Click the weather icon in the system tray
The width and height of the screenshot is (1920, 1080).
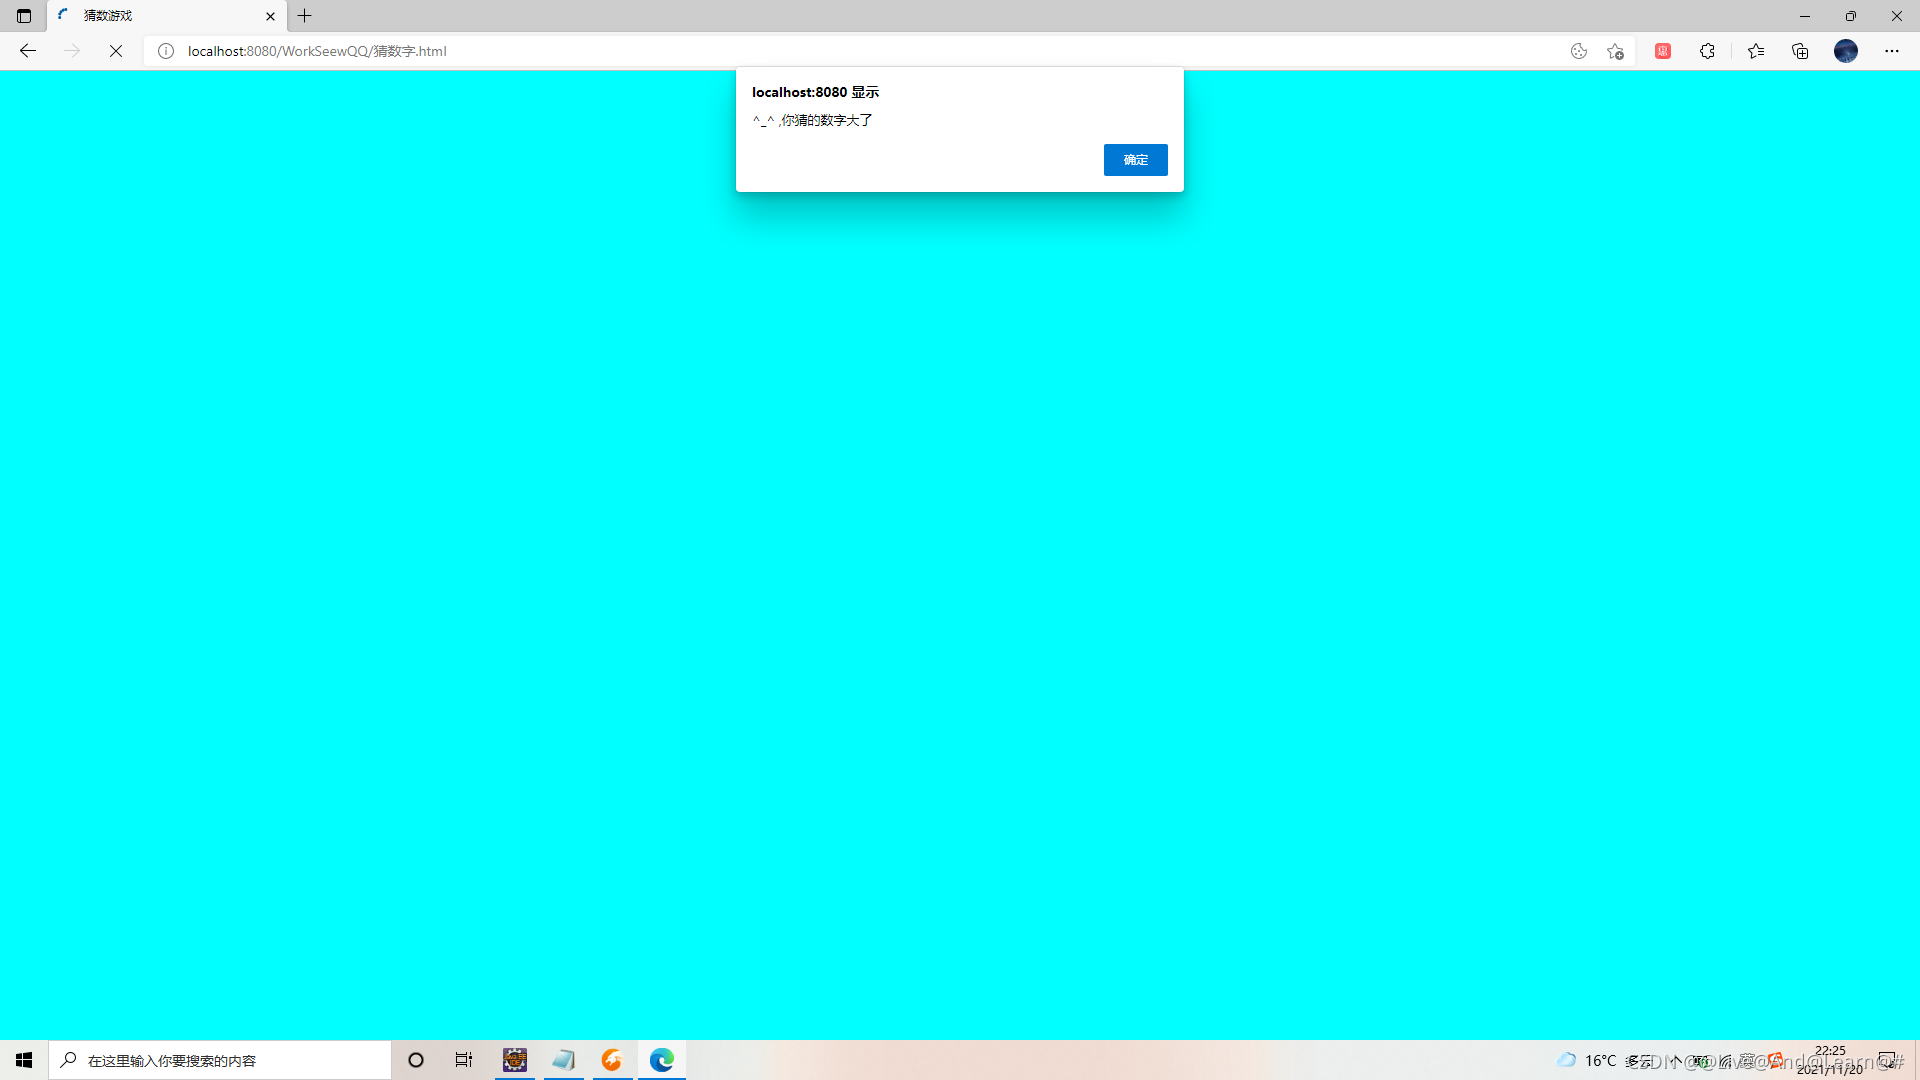pos(1566,1060)
